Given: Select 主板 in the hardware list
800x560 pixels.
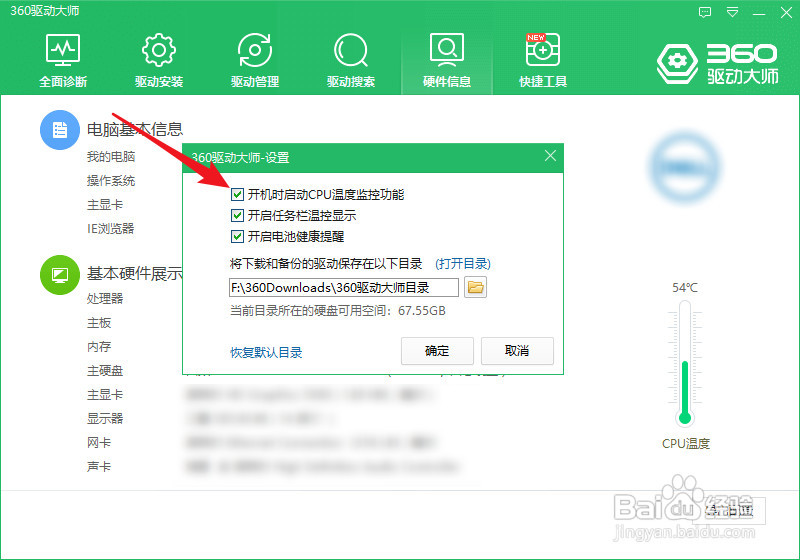Looking at the screenshot, I should click(99, 323).
